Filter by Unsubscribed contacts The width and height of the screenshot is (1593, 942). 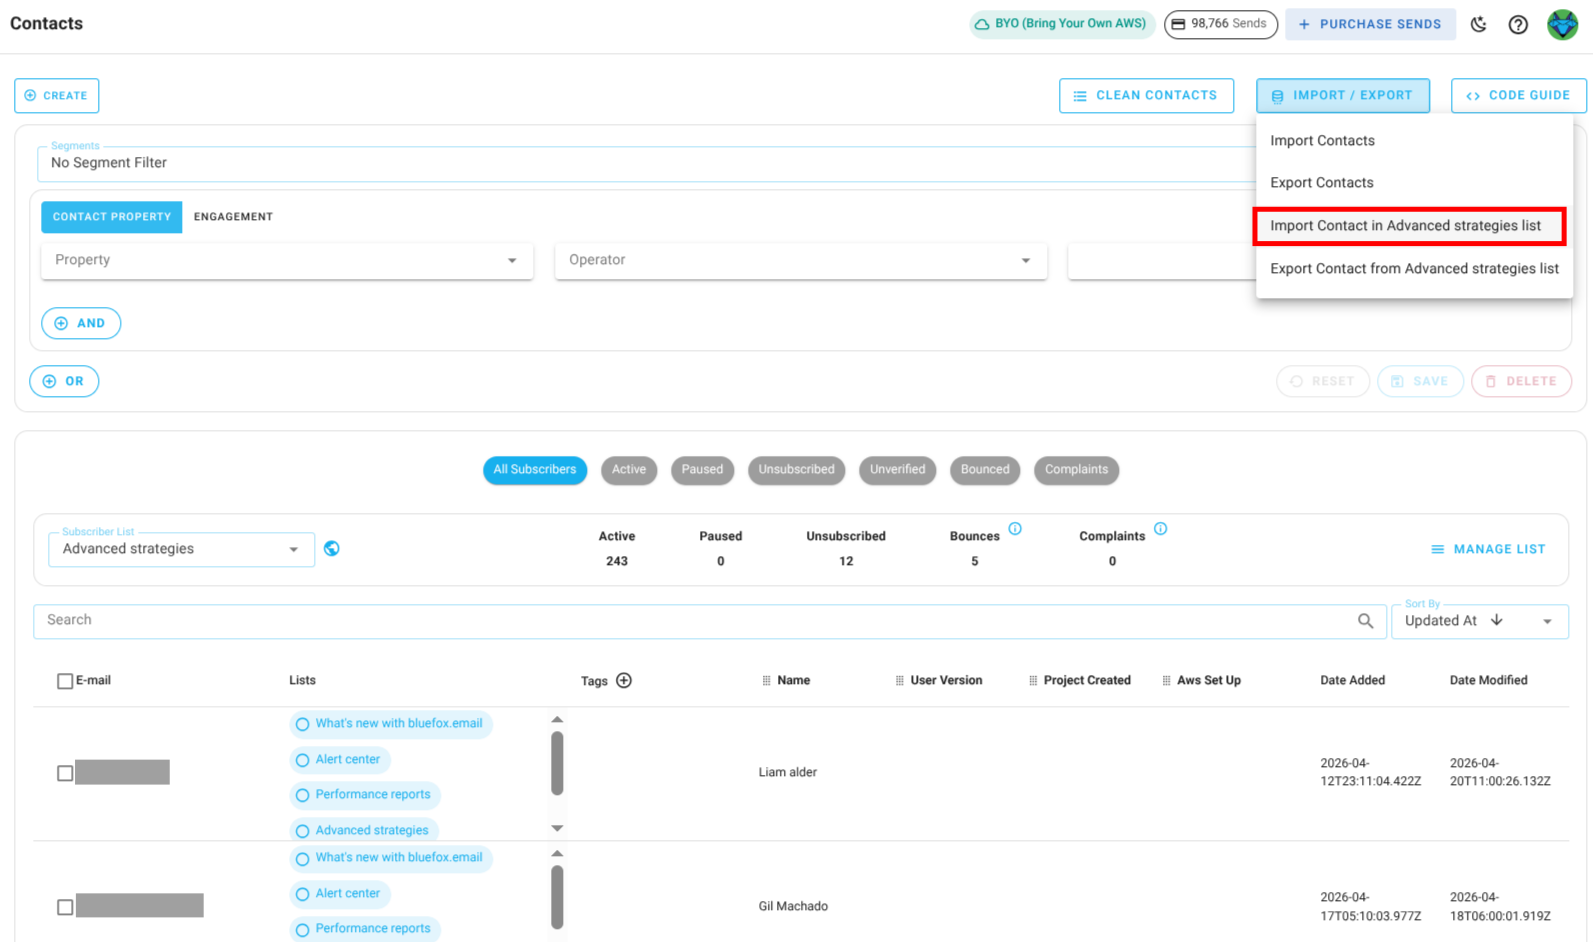click(x=796, y=470)
